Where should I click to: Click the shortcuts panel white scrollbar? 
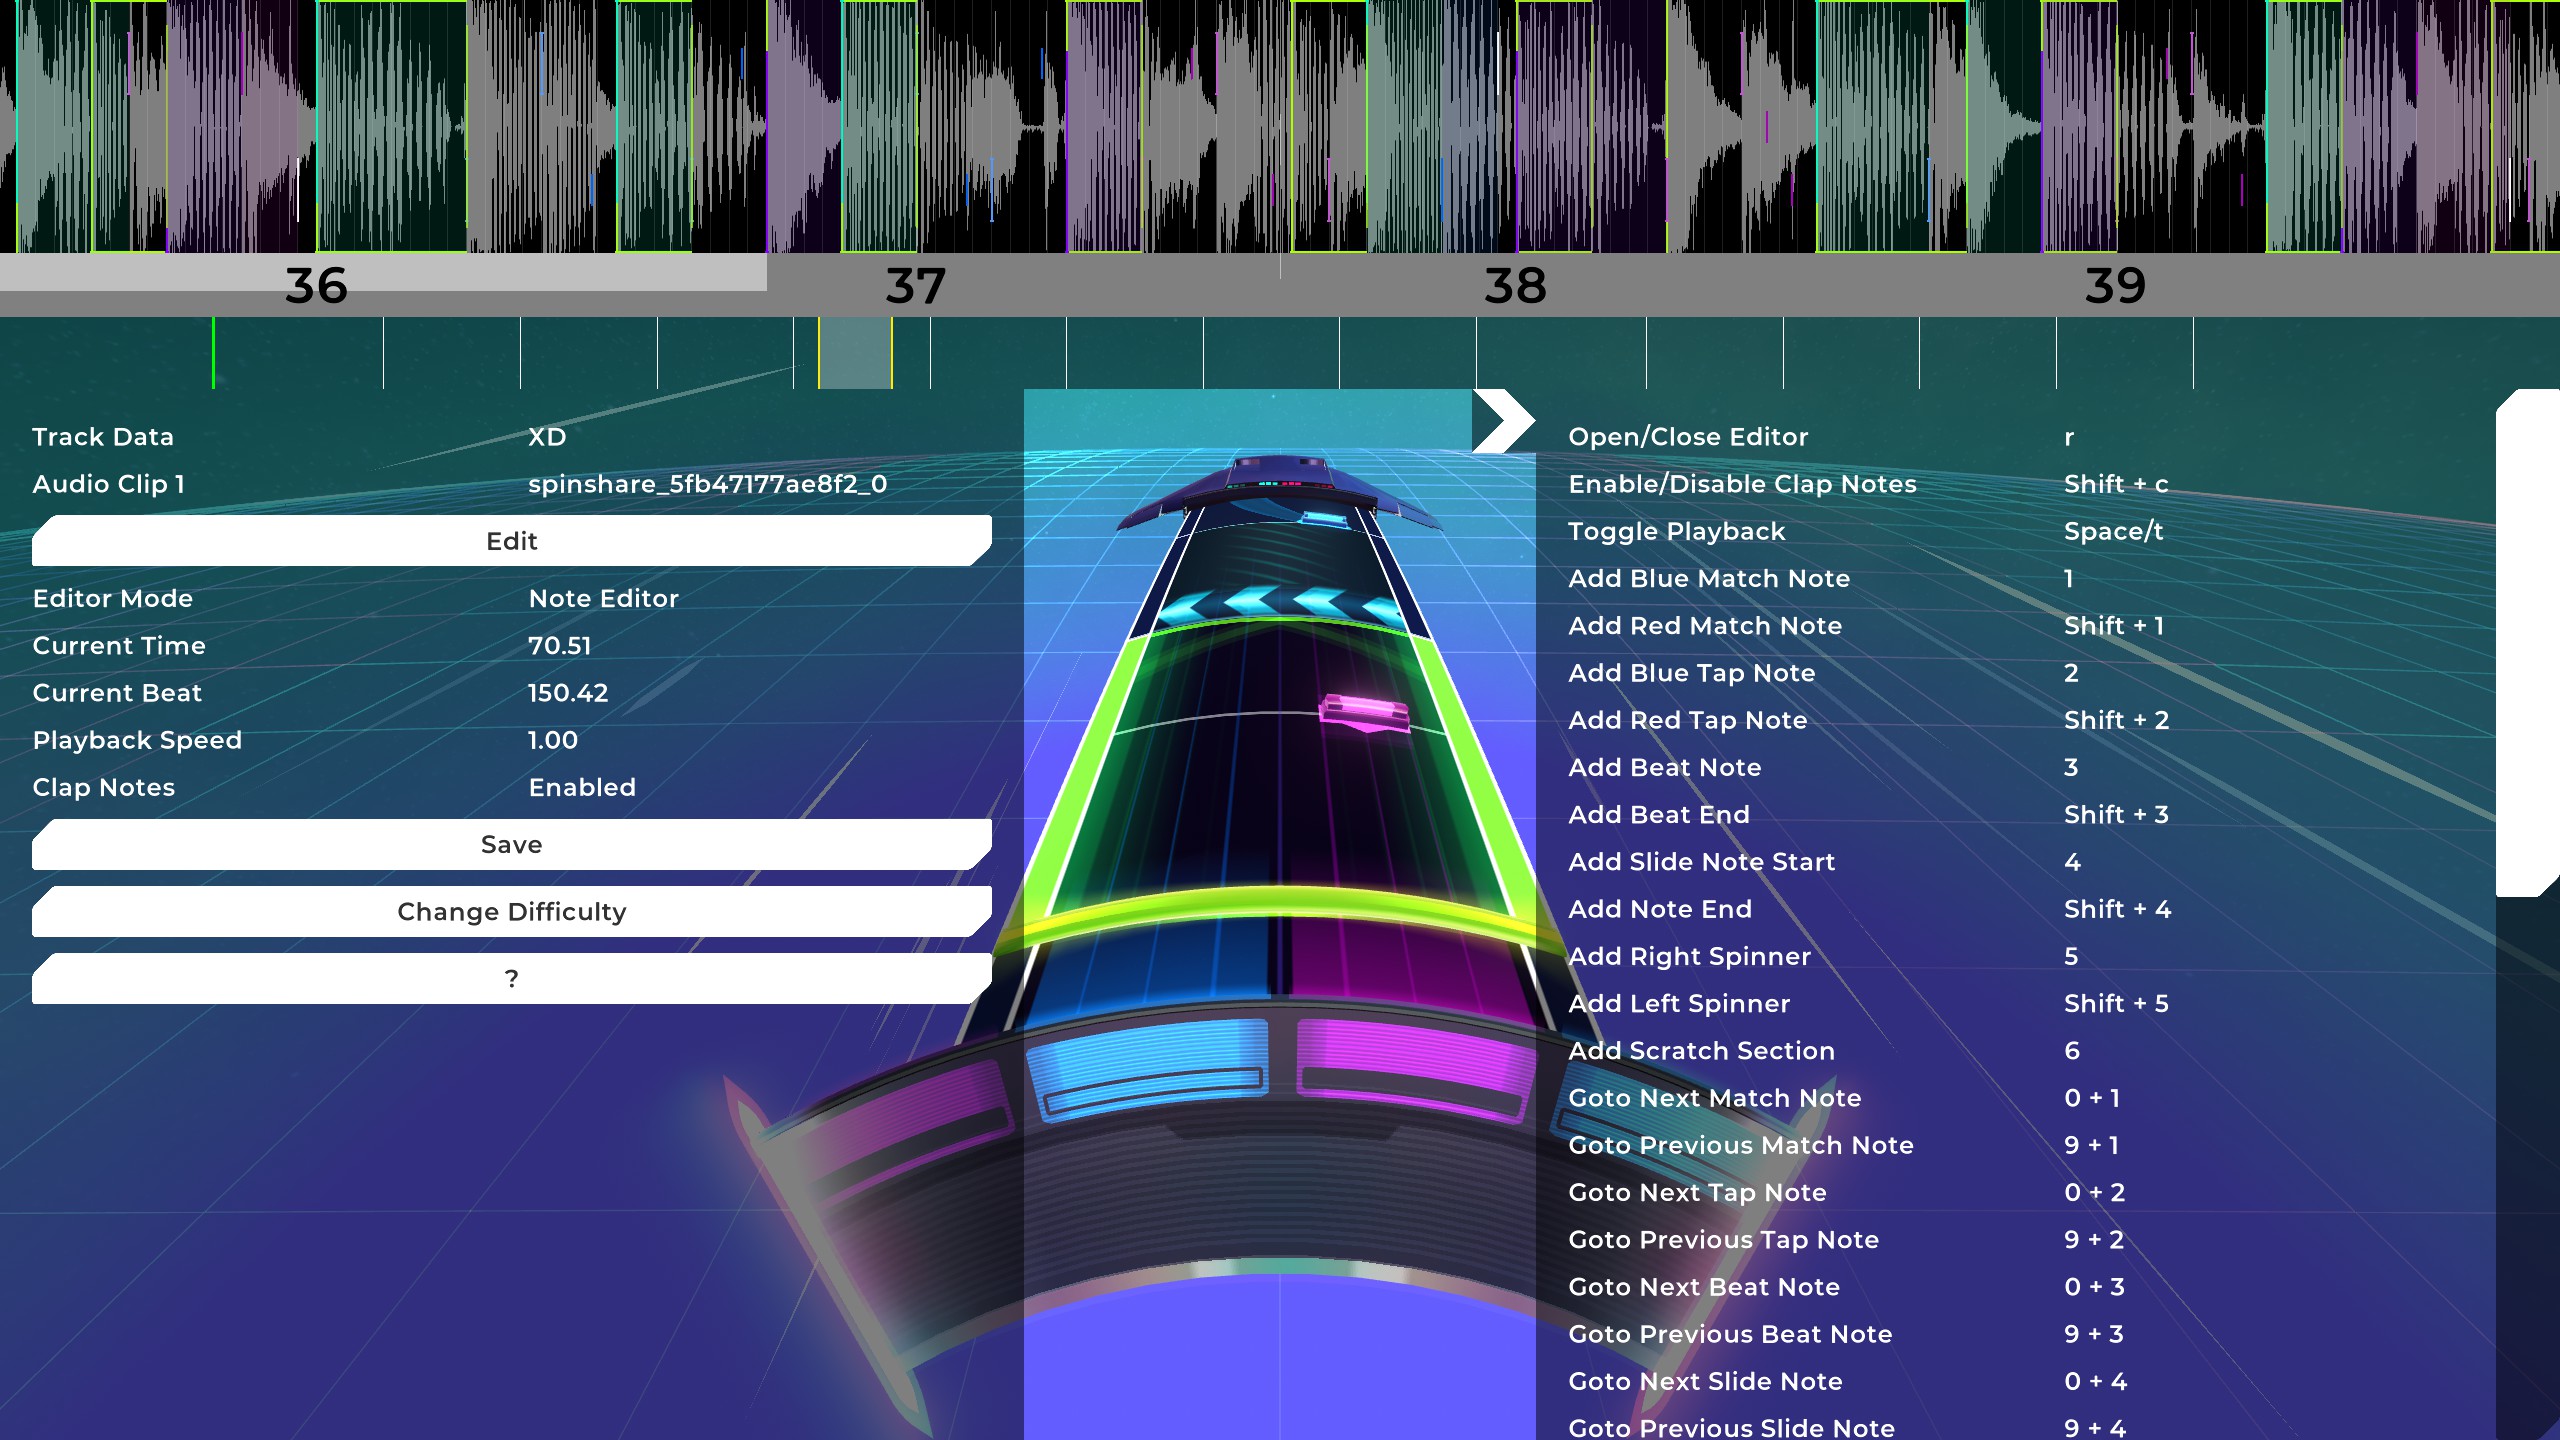[x=2527, y=642]
